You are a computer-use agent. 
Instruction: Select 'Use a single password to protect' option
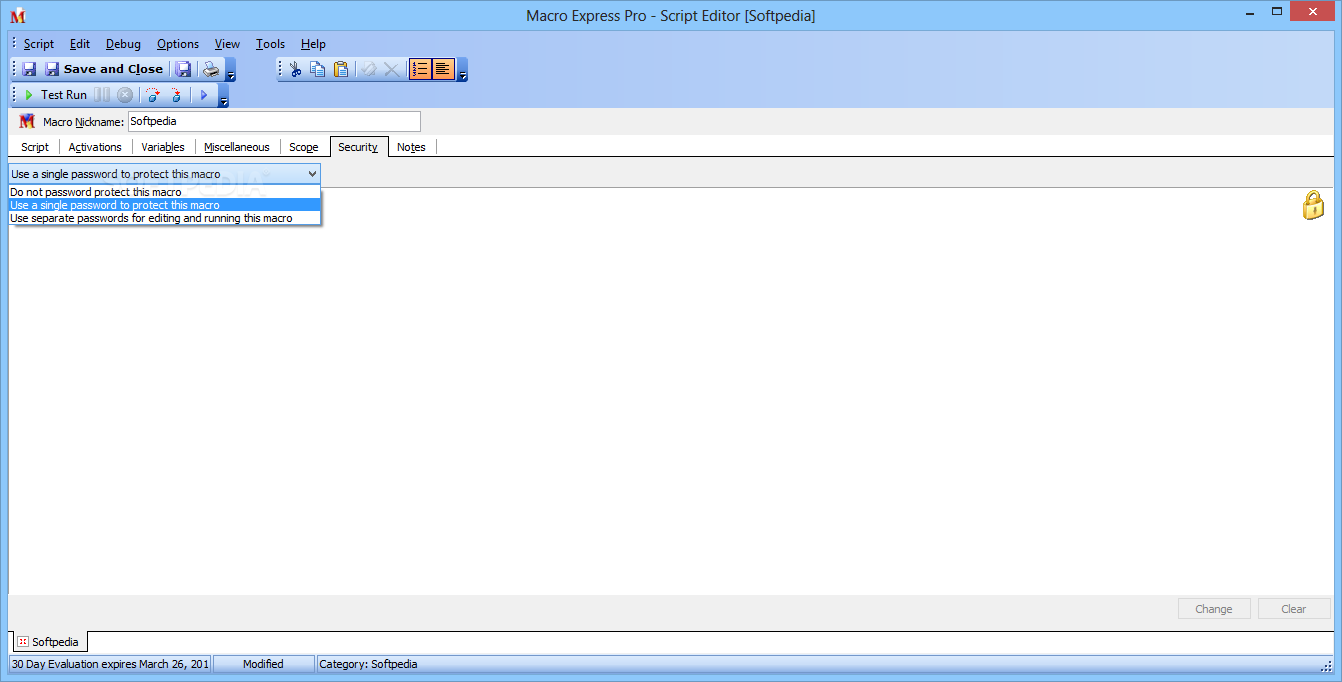point(165,205)
